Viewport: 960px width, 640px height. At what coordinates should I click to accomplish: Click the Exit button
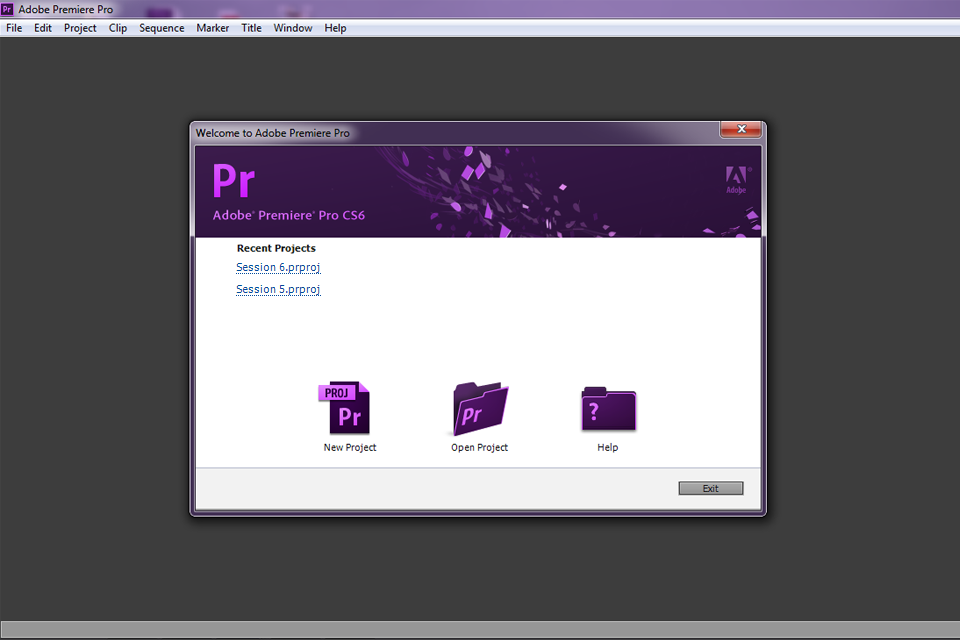pos(711,488)
